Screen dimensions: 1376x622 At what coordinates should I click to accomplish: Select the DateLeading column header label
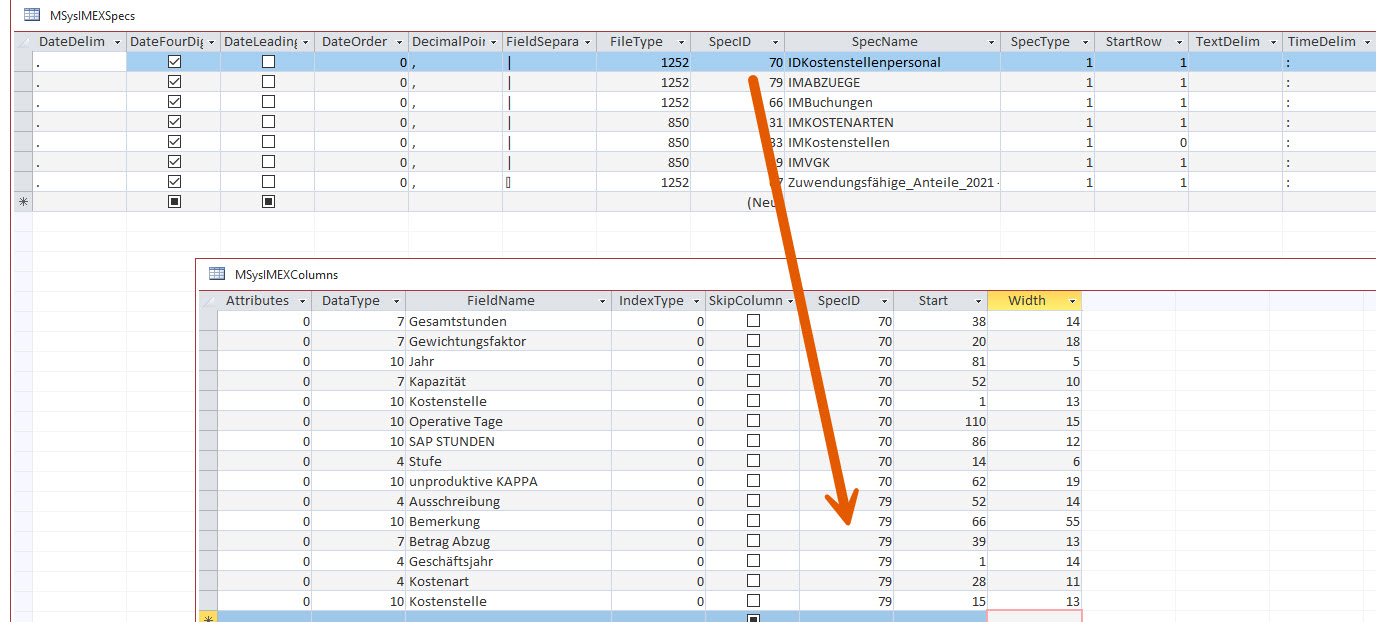(x=260, y=42)
